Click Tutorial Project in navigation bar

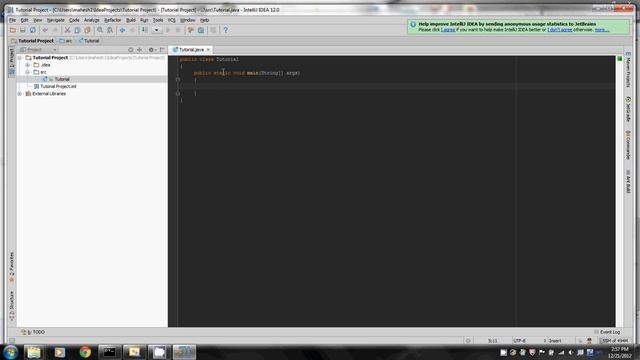(x=33, y=41)
